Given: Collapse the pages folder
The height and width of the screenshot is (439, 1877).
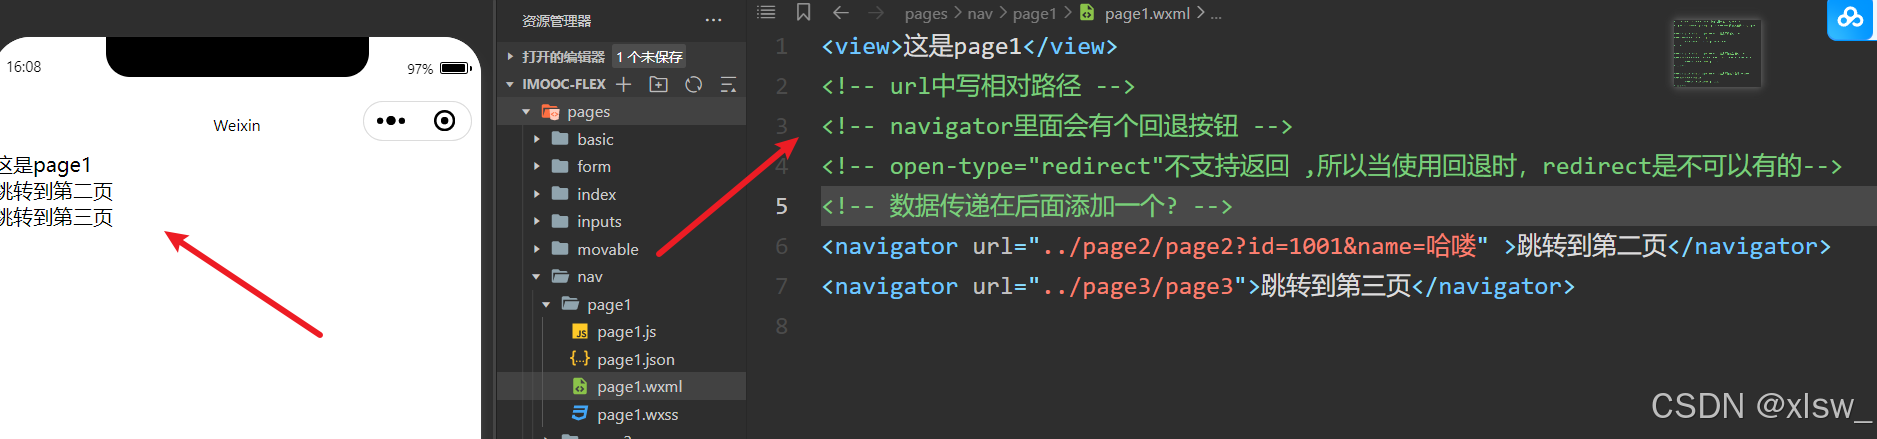Looking at the screenshot, I should 526,112.
